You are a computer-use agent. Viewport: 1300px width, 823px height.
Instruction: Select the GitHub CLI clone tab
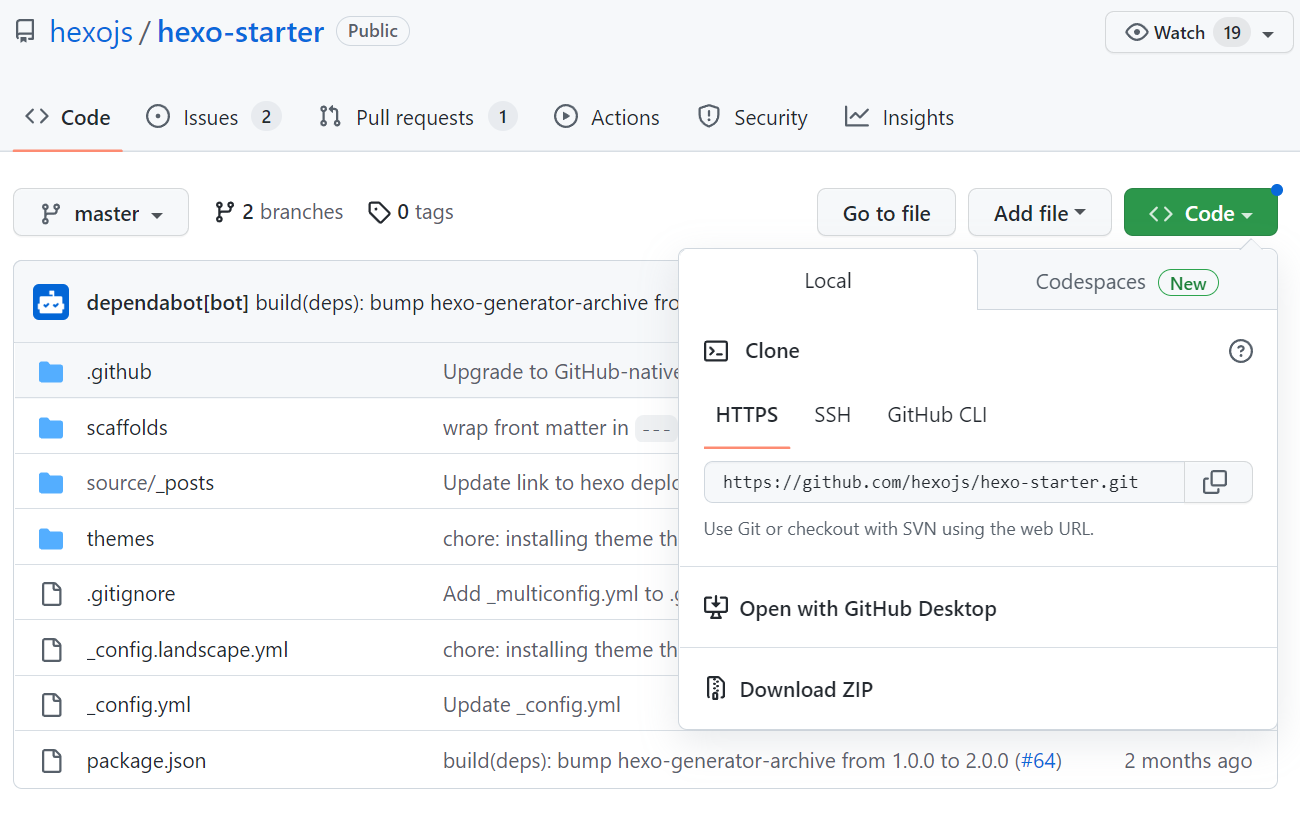(x=937, y=415)
